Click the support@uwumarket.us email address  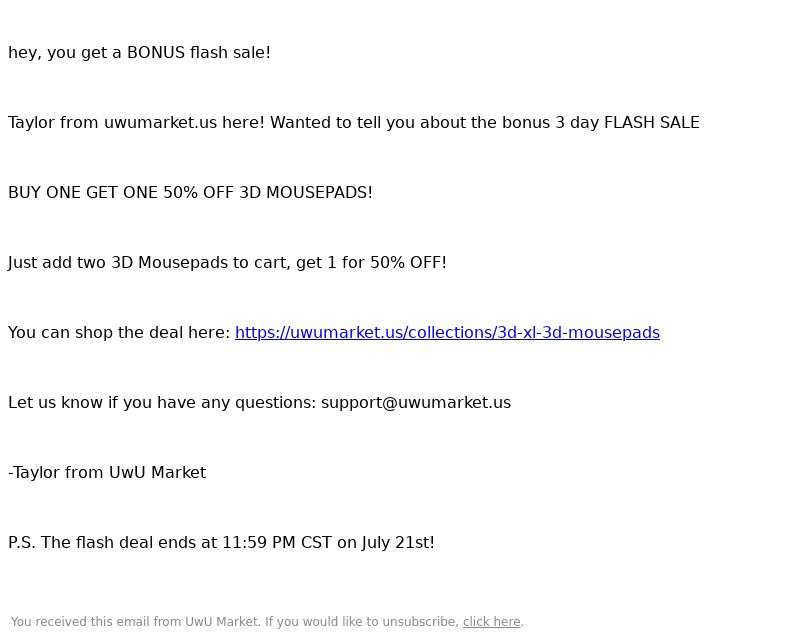pyautogui.click(x=416, y=402)
